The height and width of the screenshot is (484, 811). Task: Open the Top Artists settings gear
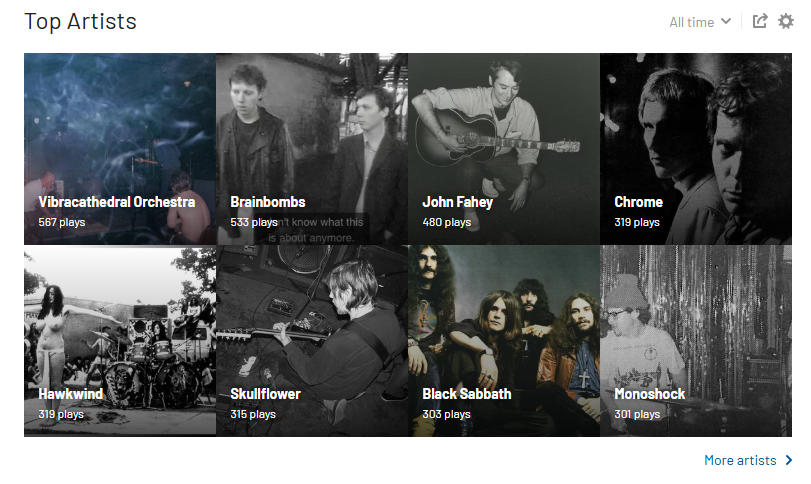[786, 21]
